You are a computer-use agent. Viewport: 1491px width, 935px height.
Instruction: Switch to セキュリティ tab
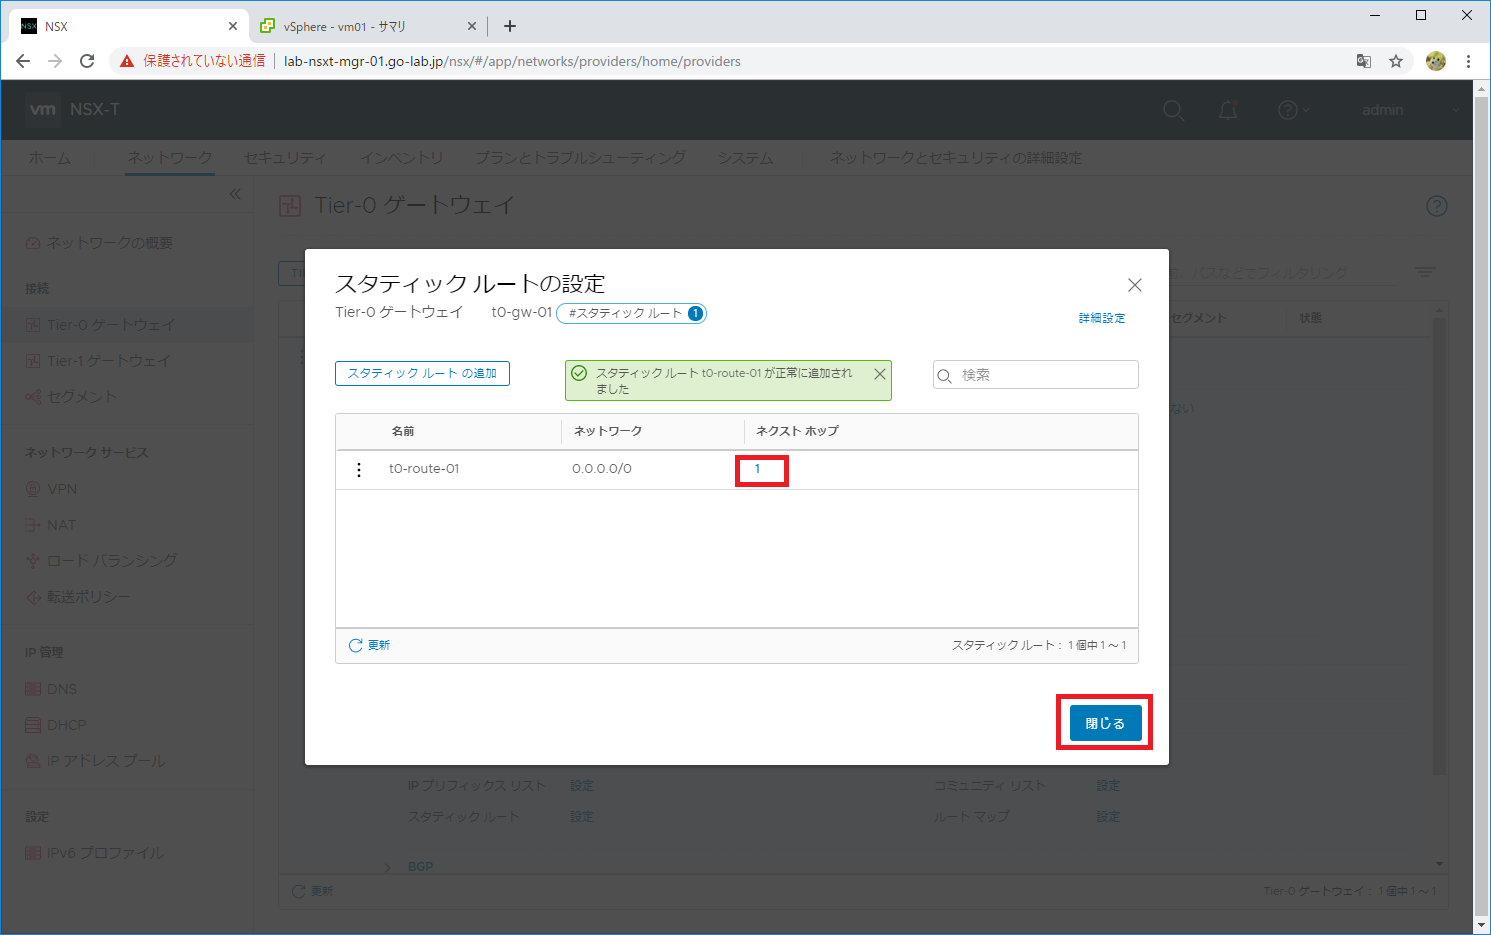pyautogui.click(x=286, y=158)
